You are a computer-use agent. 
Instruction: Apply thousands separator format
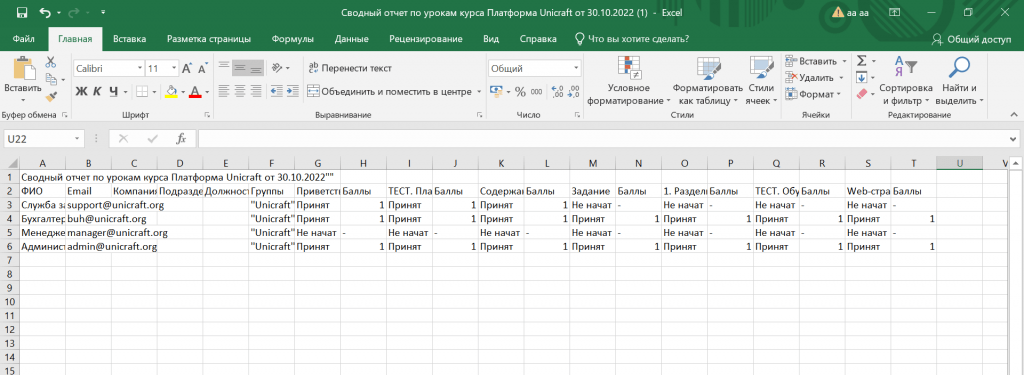[x=536, y=91]
